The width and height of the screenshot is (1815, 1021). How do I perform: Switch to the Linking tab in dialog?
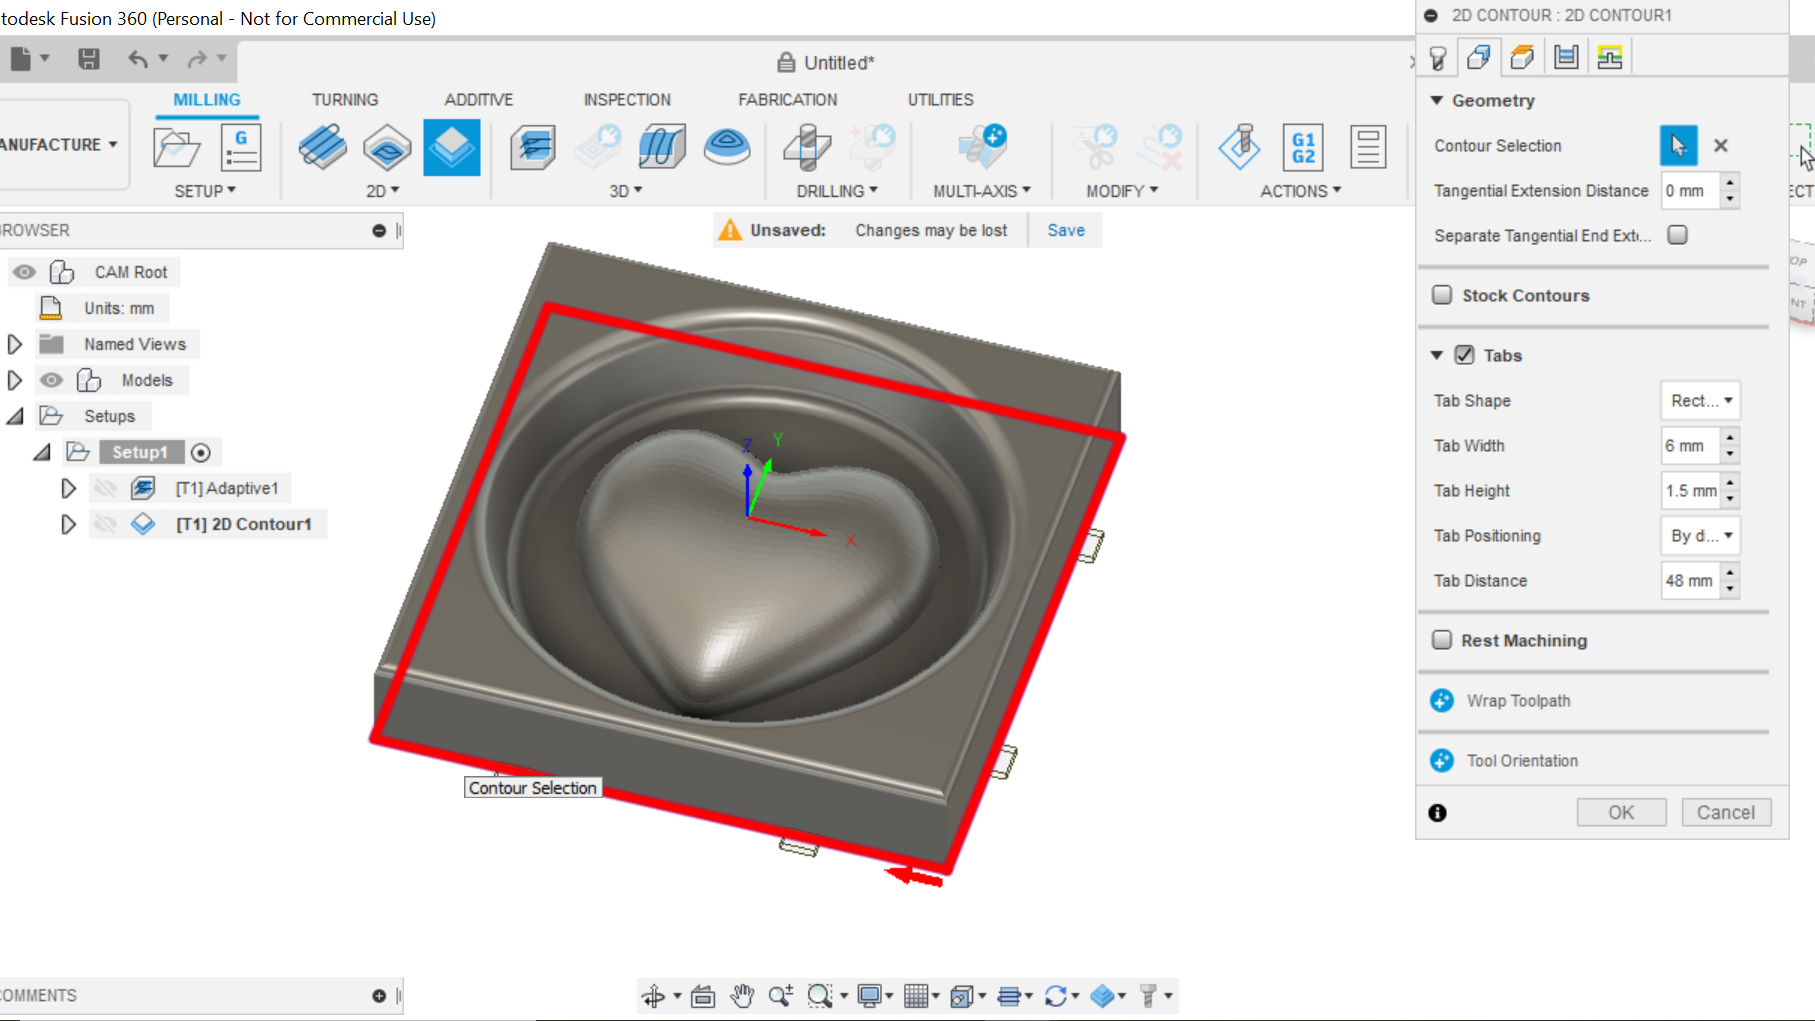click(1610, 57)
